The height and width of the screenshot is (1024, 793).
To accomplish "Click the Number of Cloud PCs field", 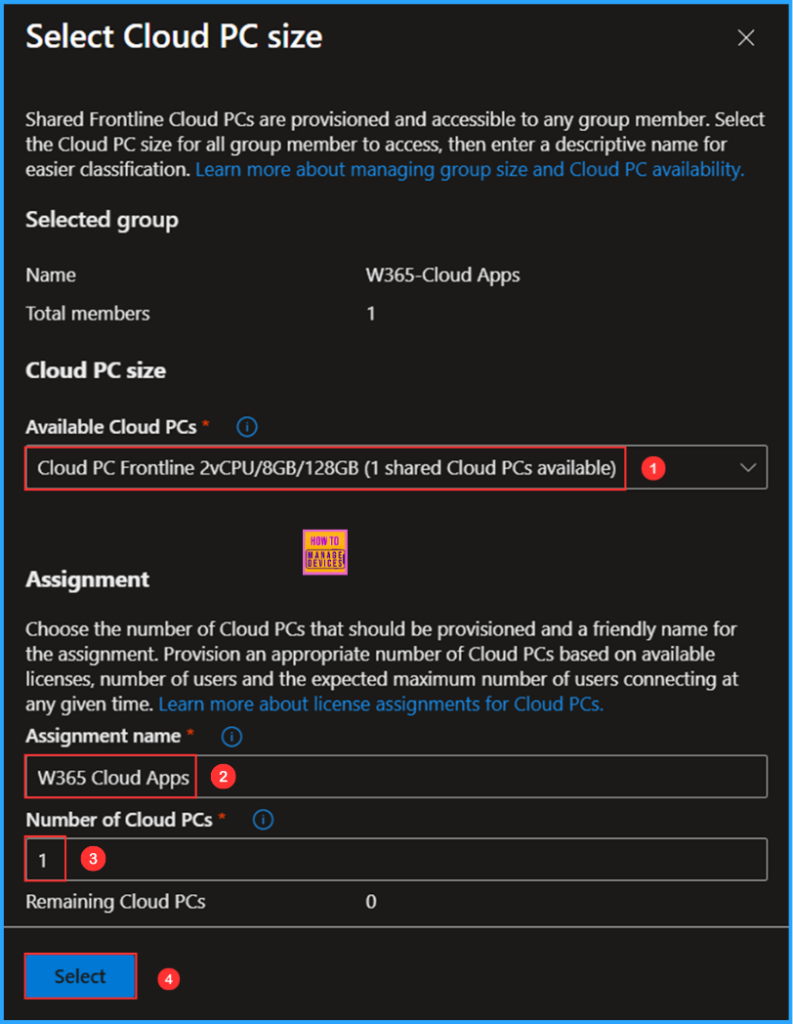I will coord(400,858).
